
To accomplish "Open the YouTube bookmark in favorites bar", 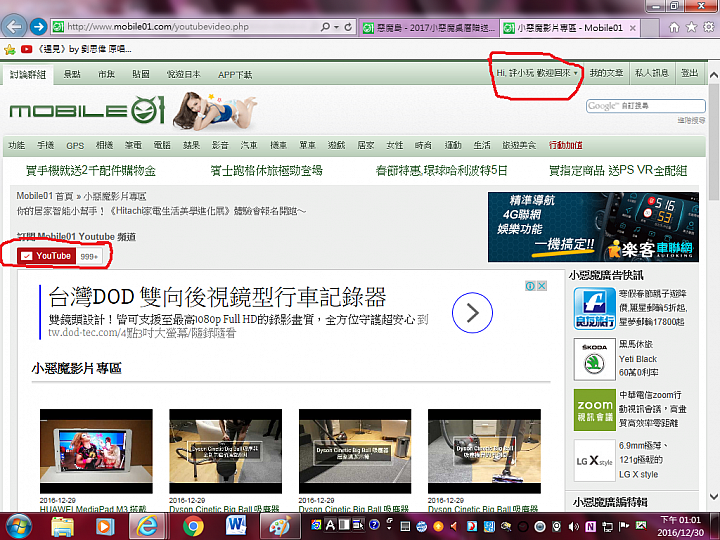I will (x=76, y=49).
